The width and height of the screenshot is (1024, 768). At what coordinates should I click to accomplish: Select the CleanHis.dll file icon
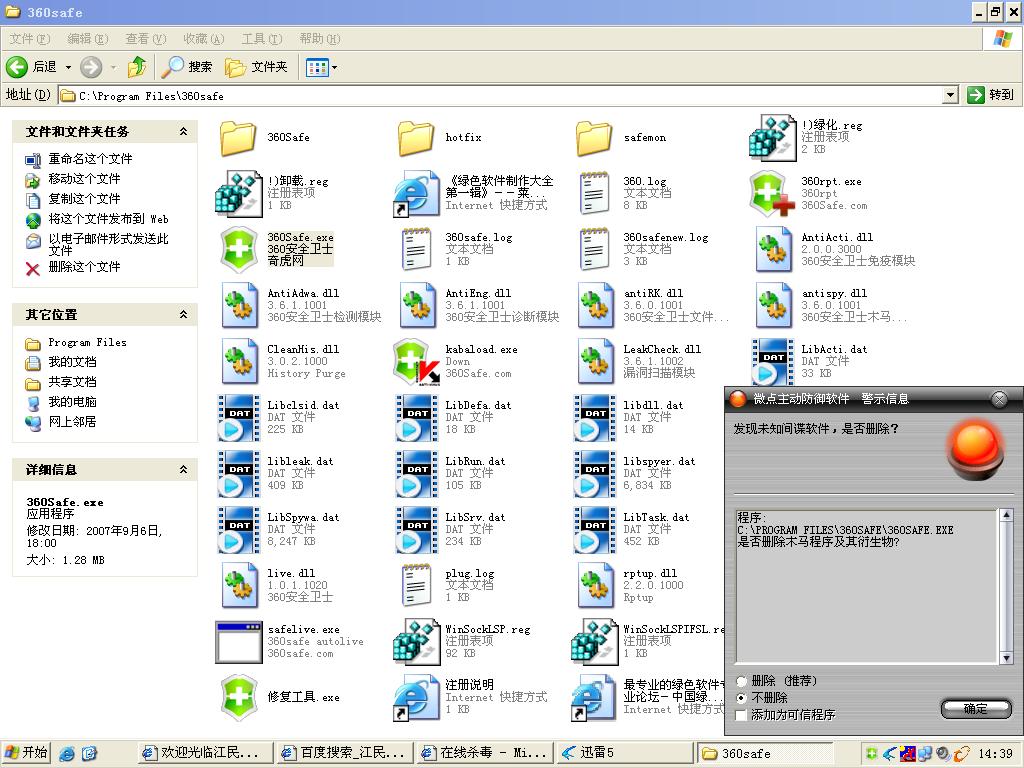point(238,362)
